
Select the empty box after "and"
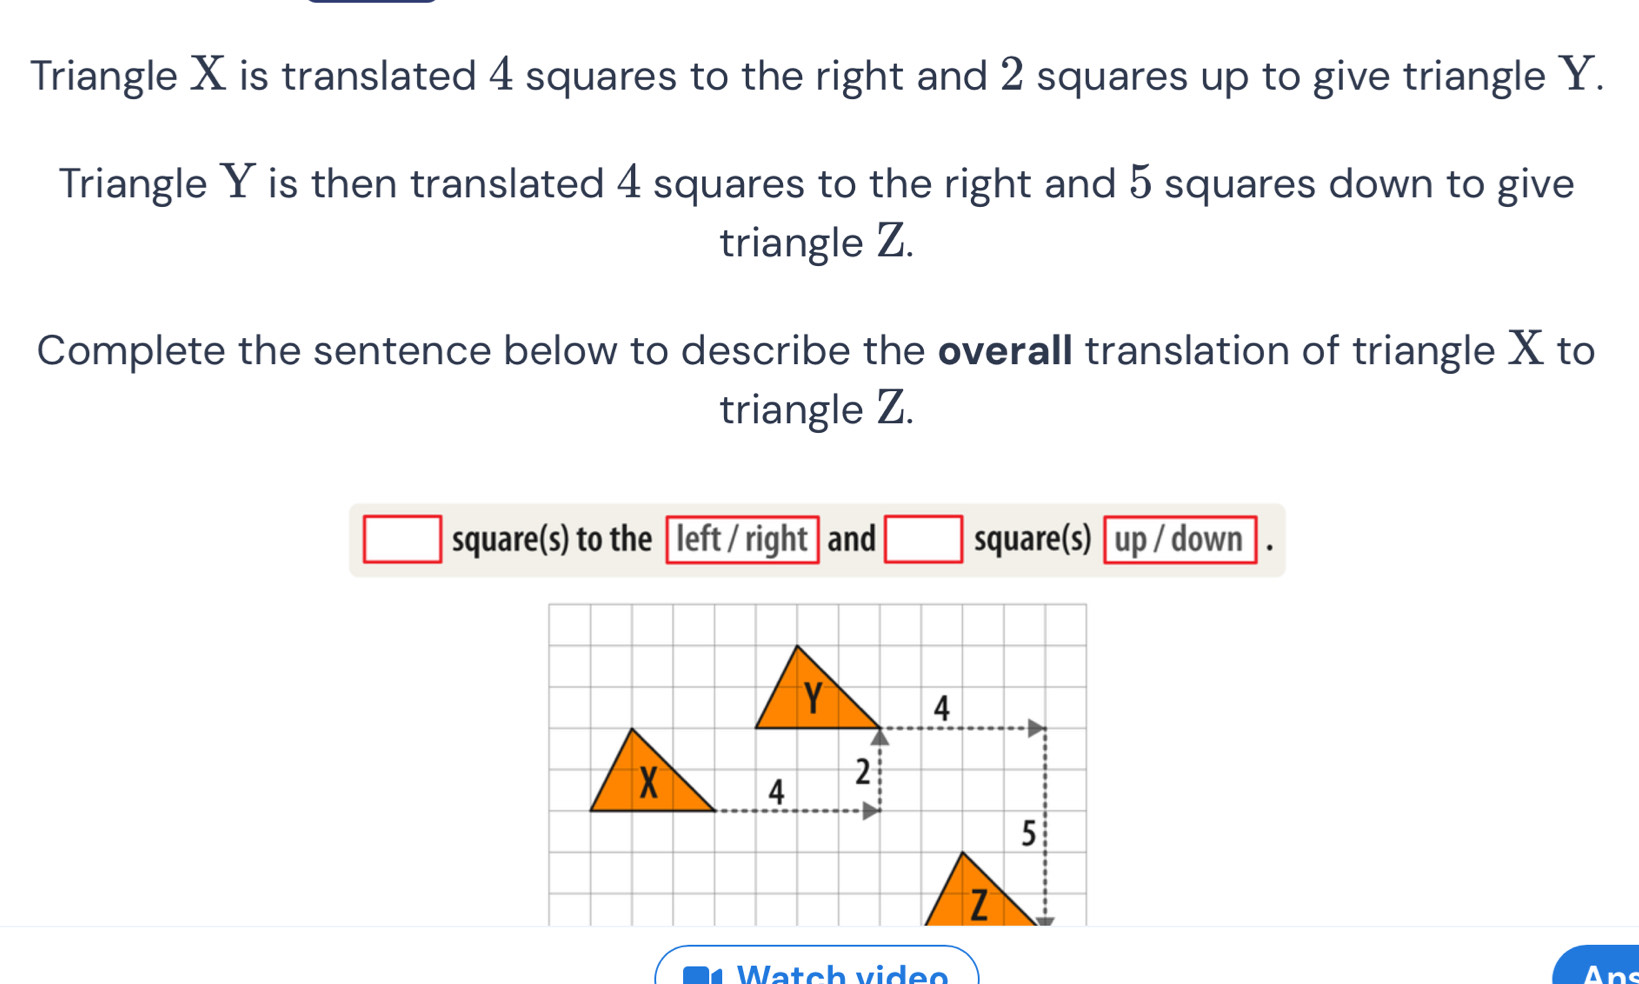click(923, 539)
